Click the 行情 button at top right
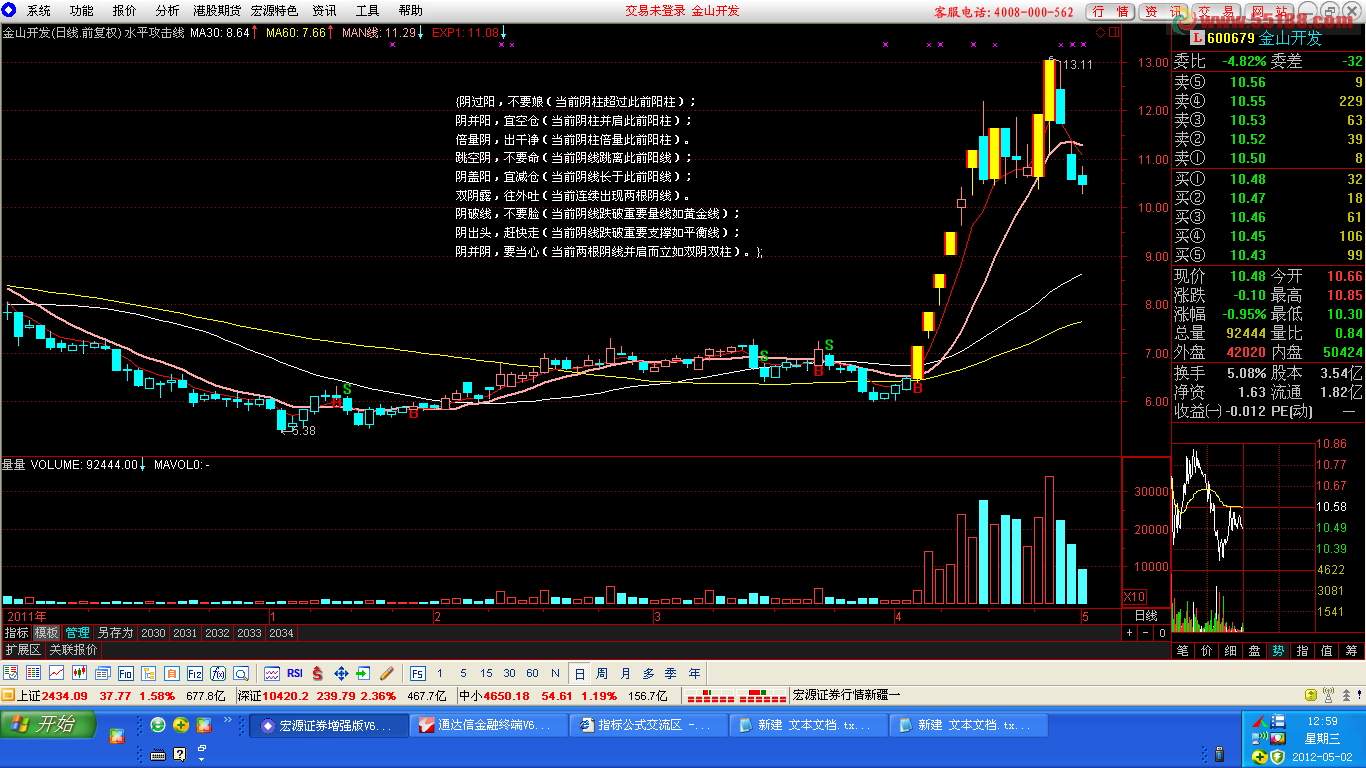Screen dimensions: 1366x768 point(1111,12)
